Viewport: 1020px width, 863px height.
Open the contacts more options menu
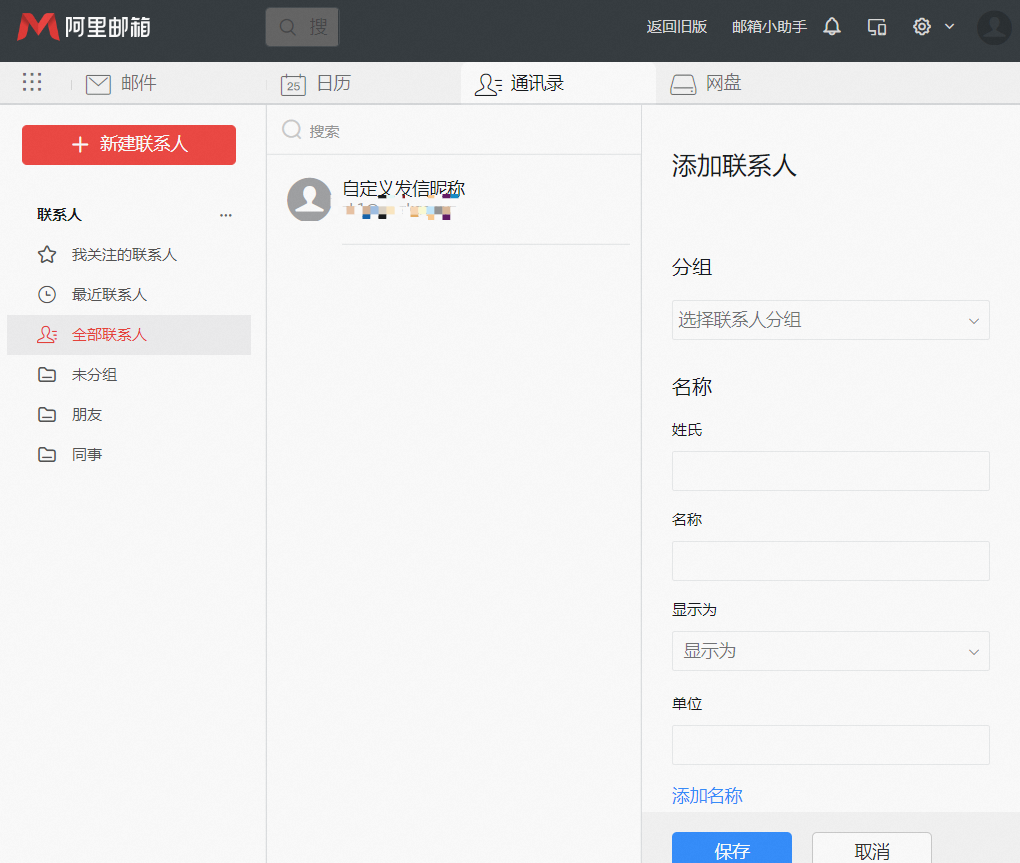pyautogui.click(x=225, y=214)
